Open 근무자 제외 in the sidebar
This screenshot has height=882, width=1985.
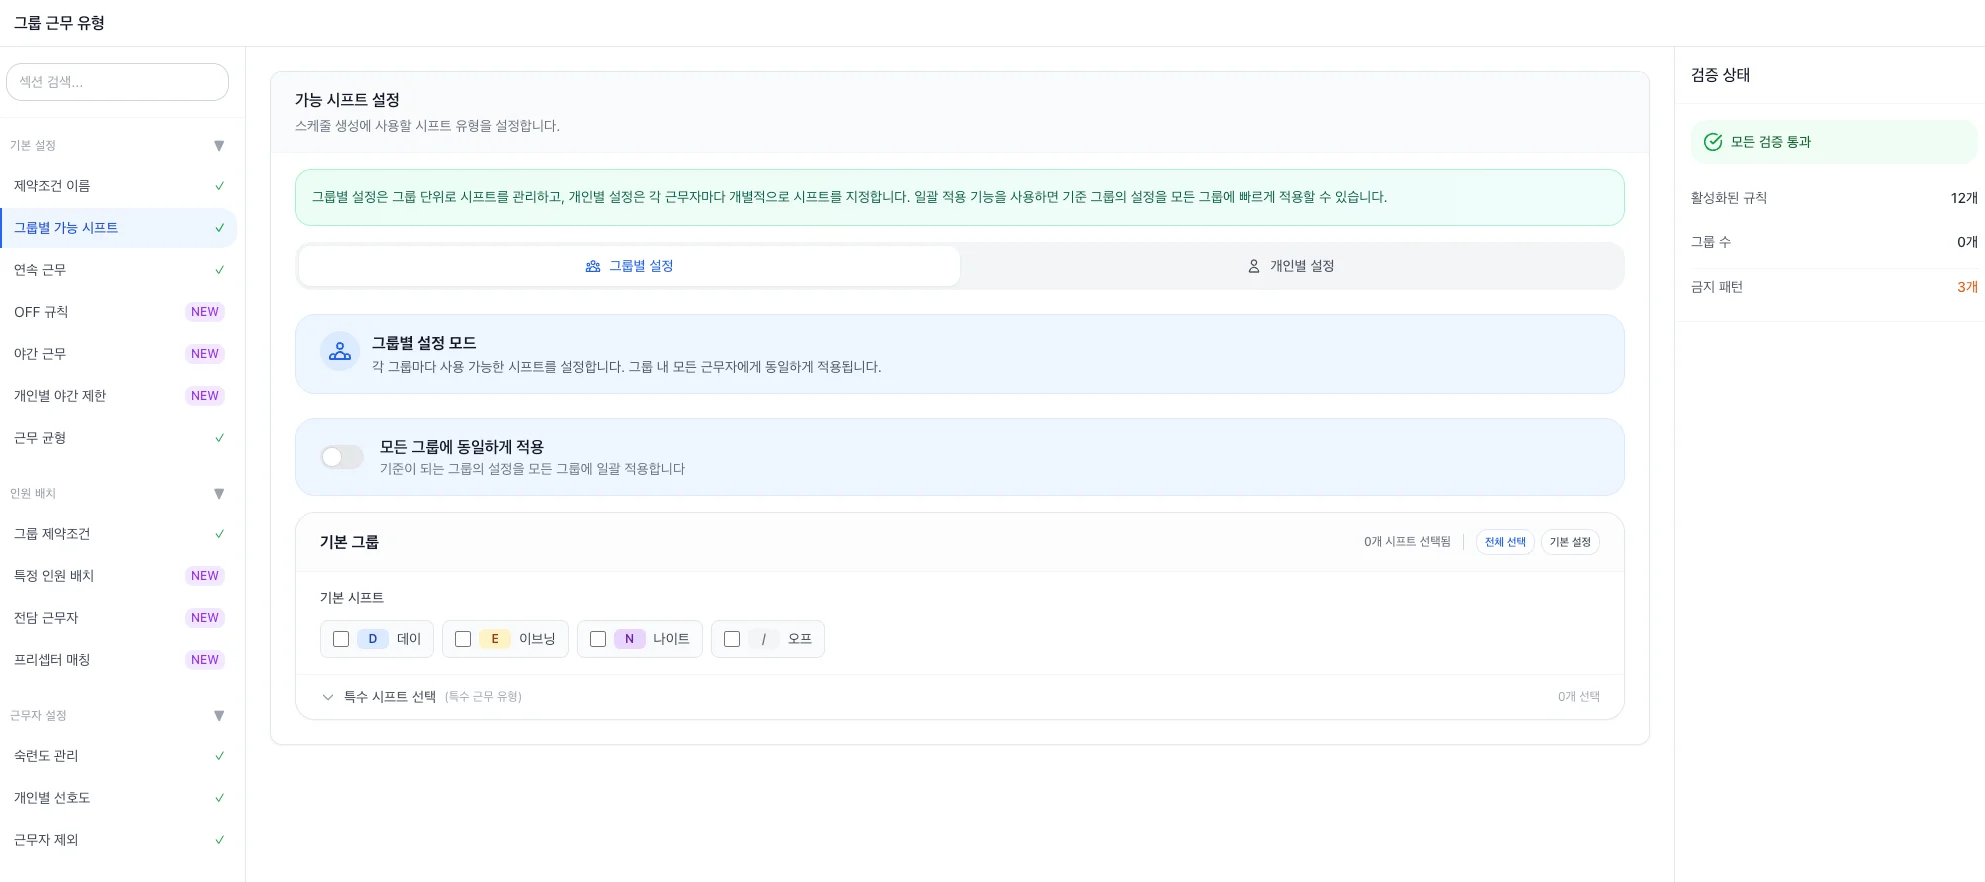(118, 840)
